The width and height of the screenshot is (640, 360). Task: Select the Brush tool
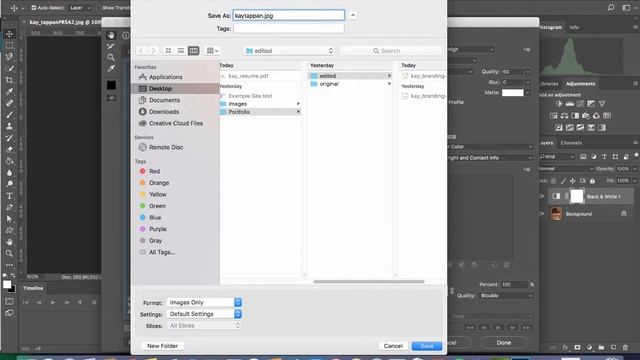(9, 115)
